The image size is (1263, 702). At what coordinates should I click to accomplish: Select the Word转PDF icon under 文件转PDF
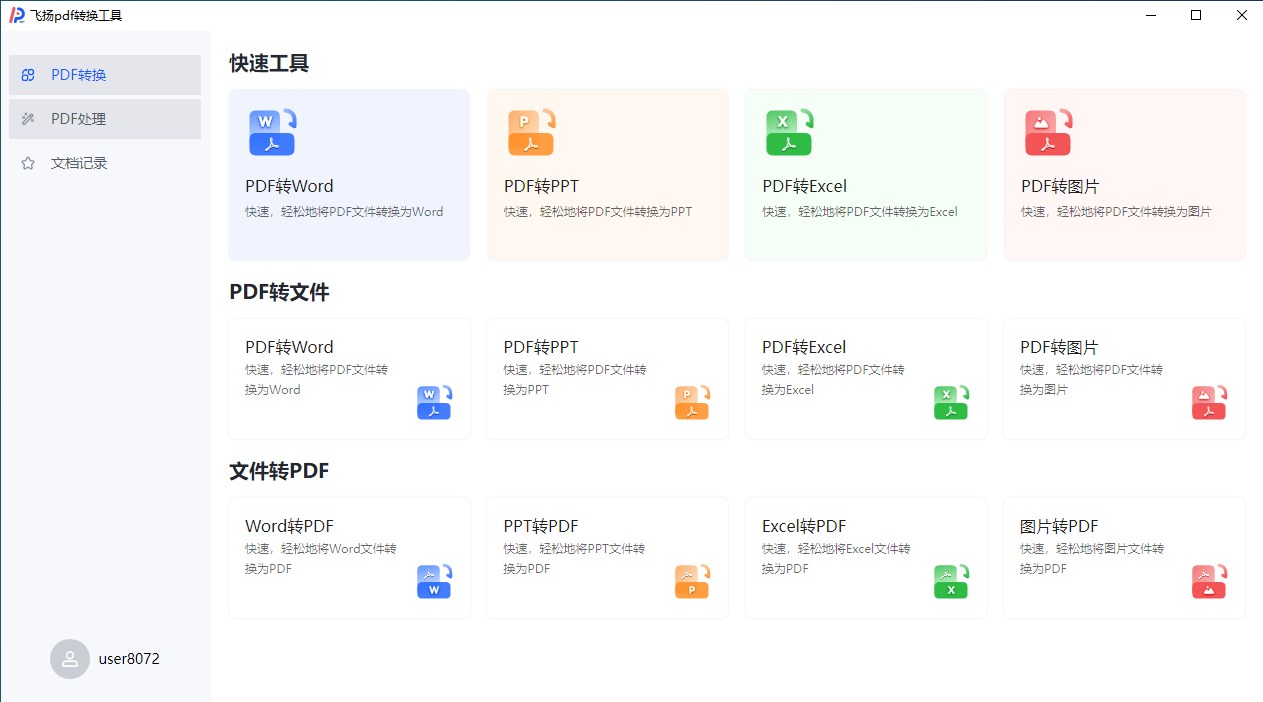(434, 581)
